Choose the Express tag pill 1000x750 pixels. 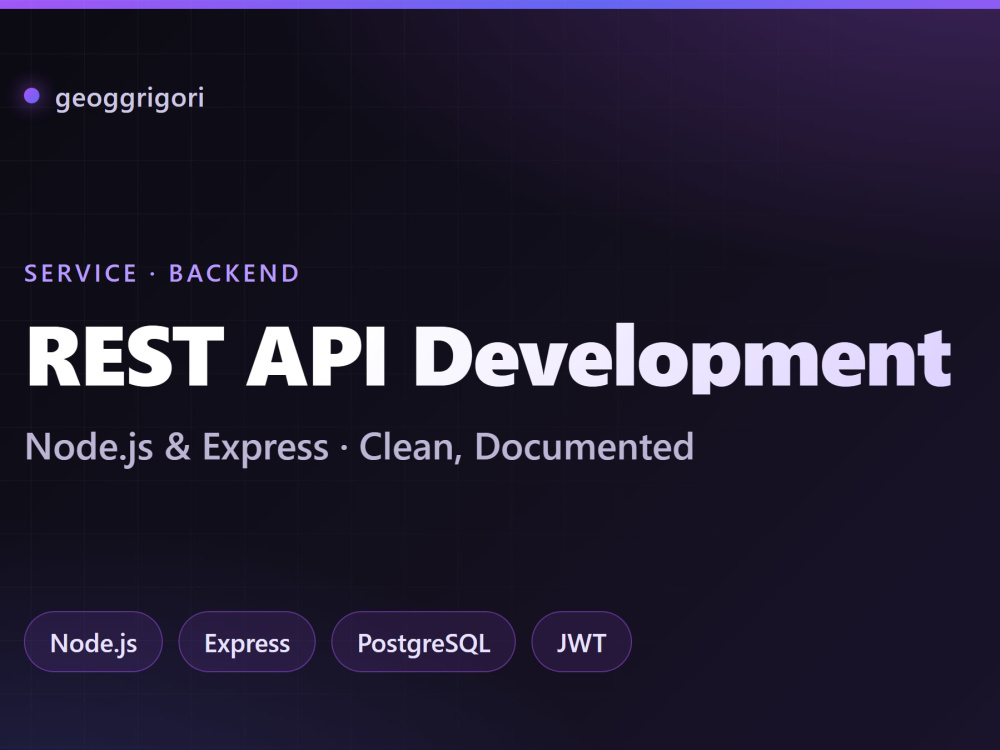pyautogui.click(x=247, y=642)
